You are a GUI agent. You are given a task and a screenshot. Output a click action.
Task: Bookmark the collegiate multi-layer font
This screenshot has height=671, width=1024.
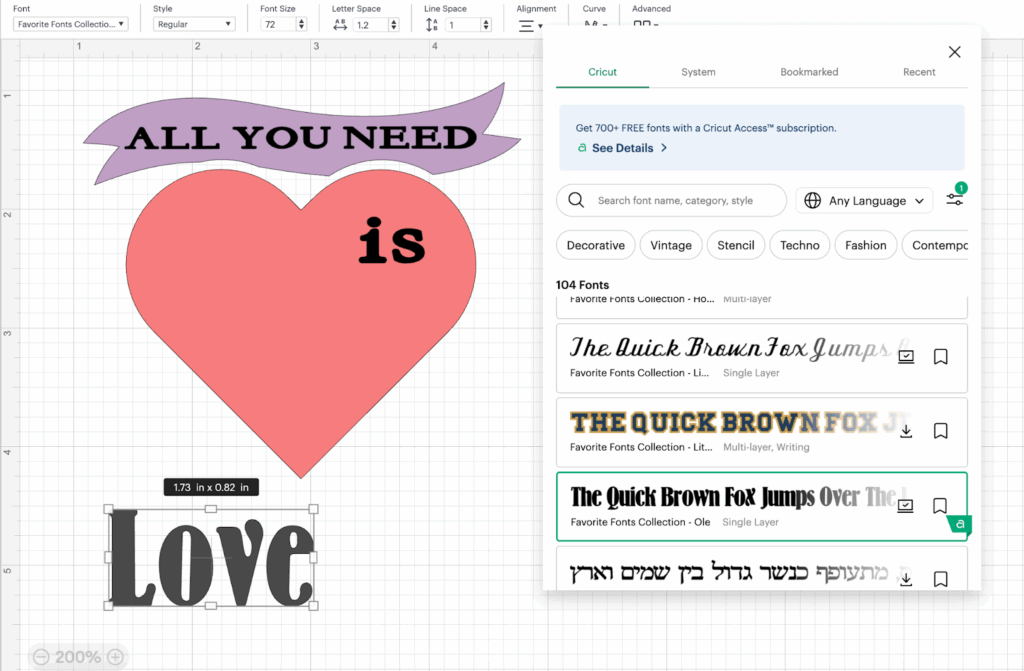click(x=940, y=431)
